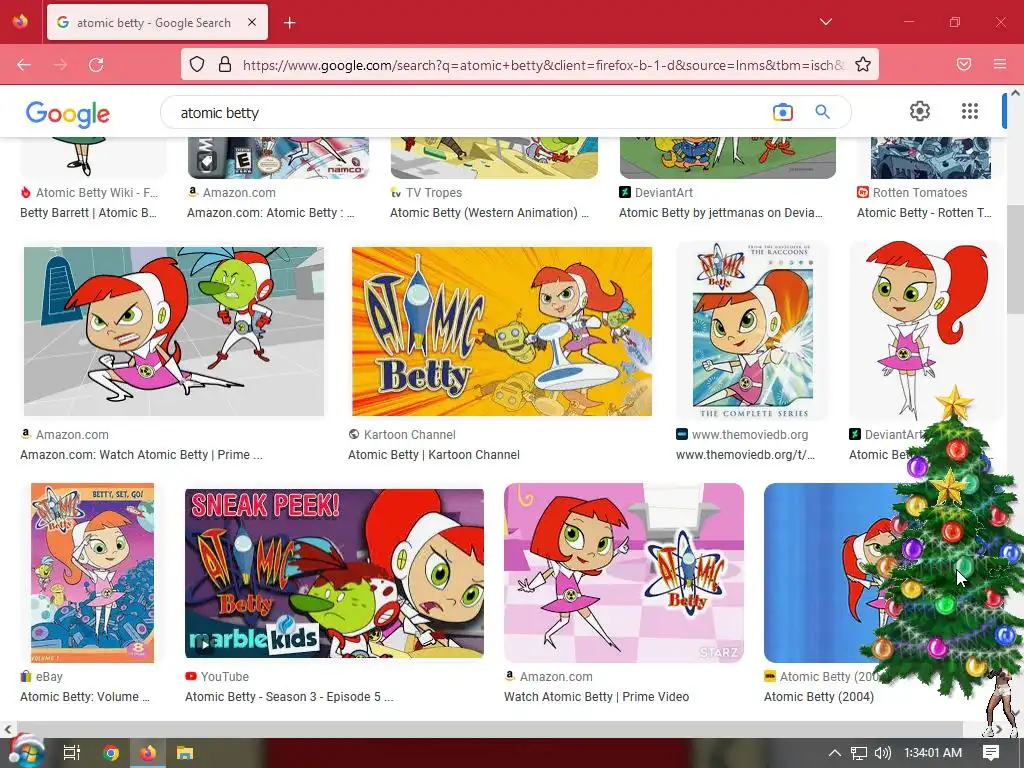The image size is (1024, 768).
Task: Click Atomic Betty | Kartoon Channel caption
Action: tap(434, 455)
